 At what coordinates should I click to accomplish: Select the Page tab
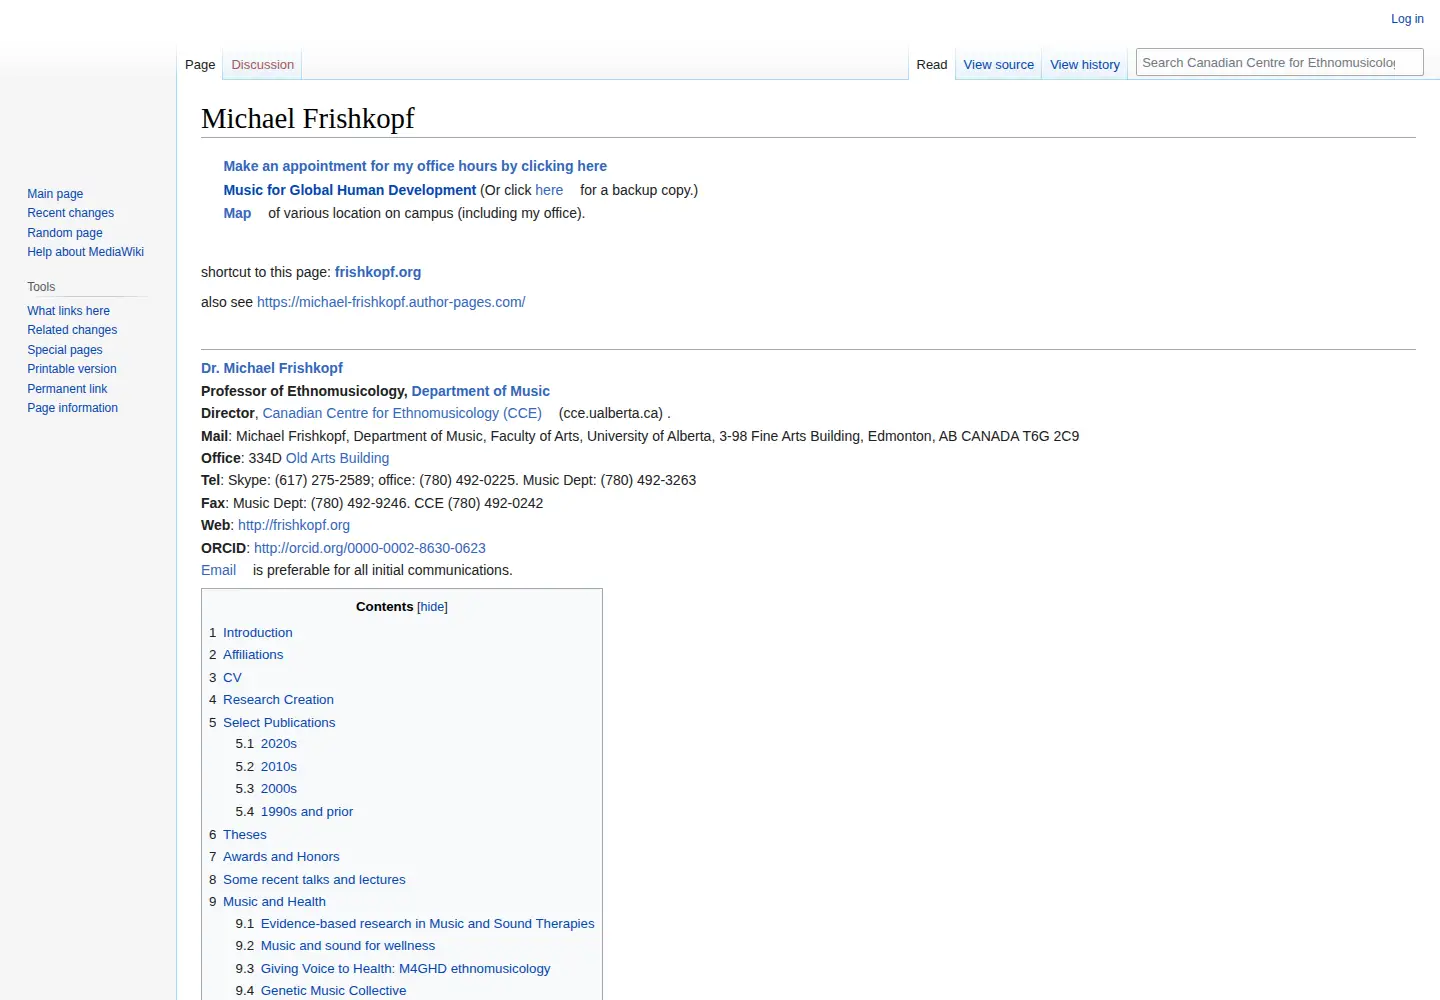200,65
